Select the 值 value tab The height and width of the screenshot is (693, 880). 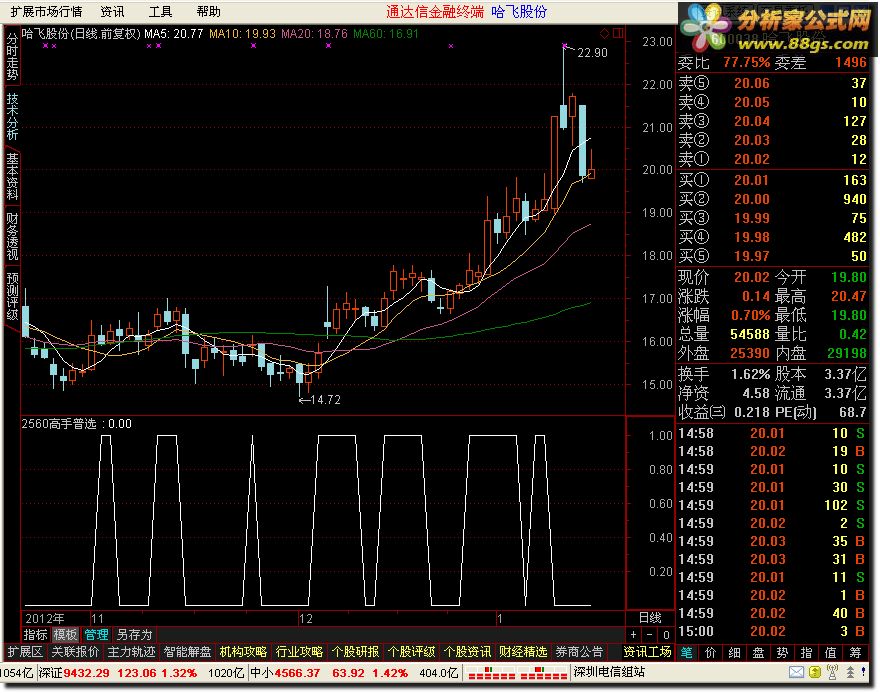click(831, 653)
